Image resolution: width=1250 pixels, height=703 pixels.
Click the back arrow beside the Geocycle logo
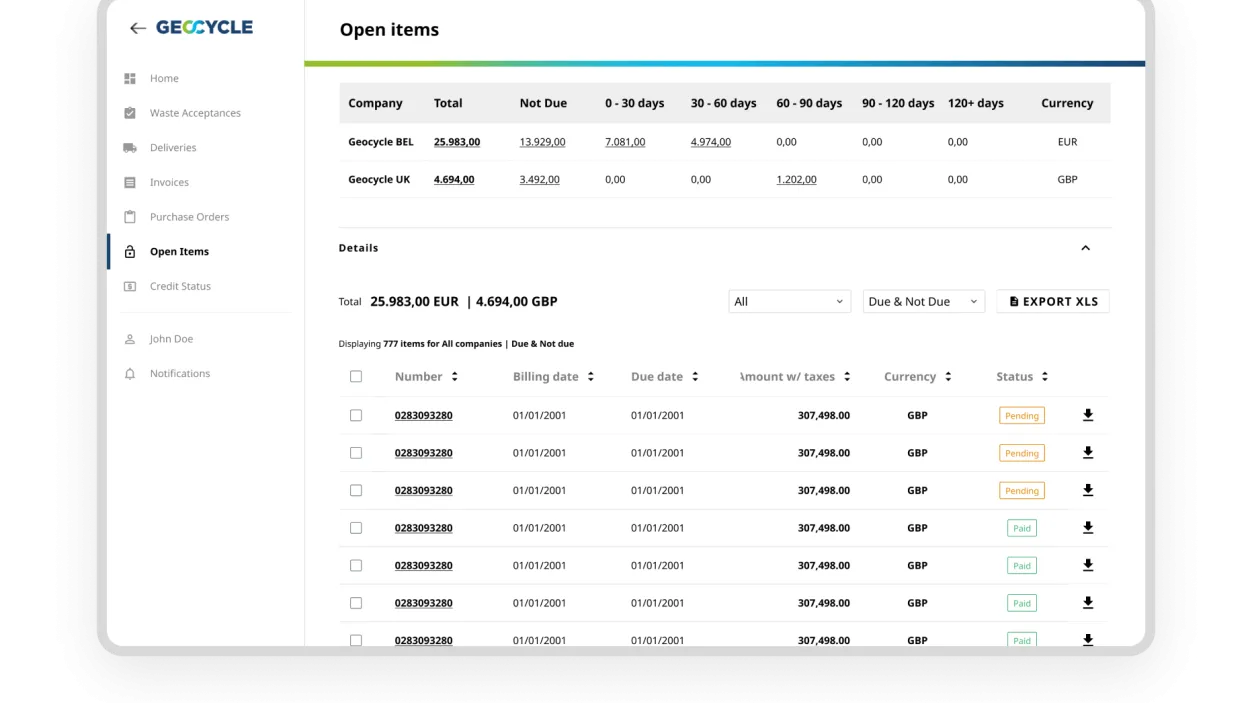click(138, 28)
